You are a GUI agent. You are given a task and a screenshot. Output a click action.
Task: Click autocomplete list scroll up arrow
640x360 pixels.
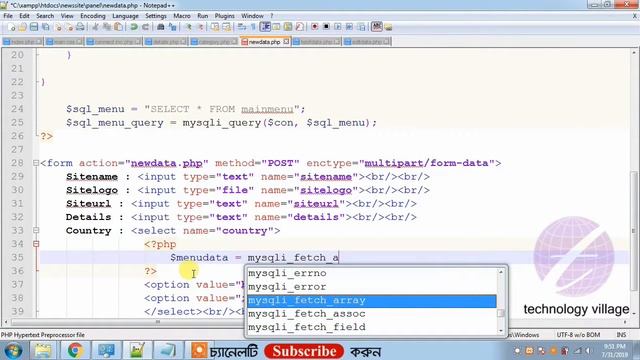click(x=501, y=272)
